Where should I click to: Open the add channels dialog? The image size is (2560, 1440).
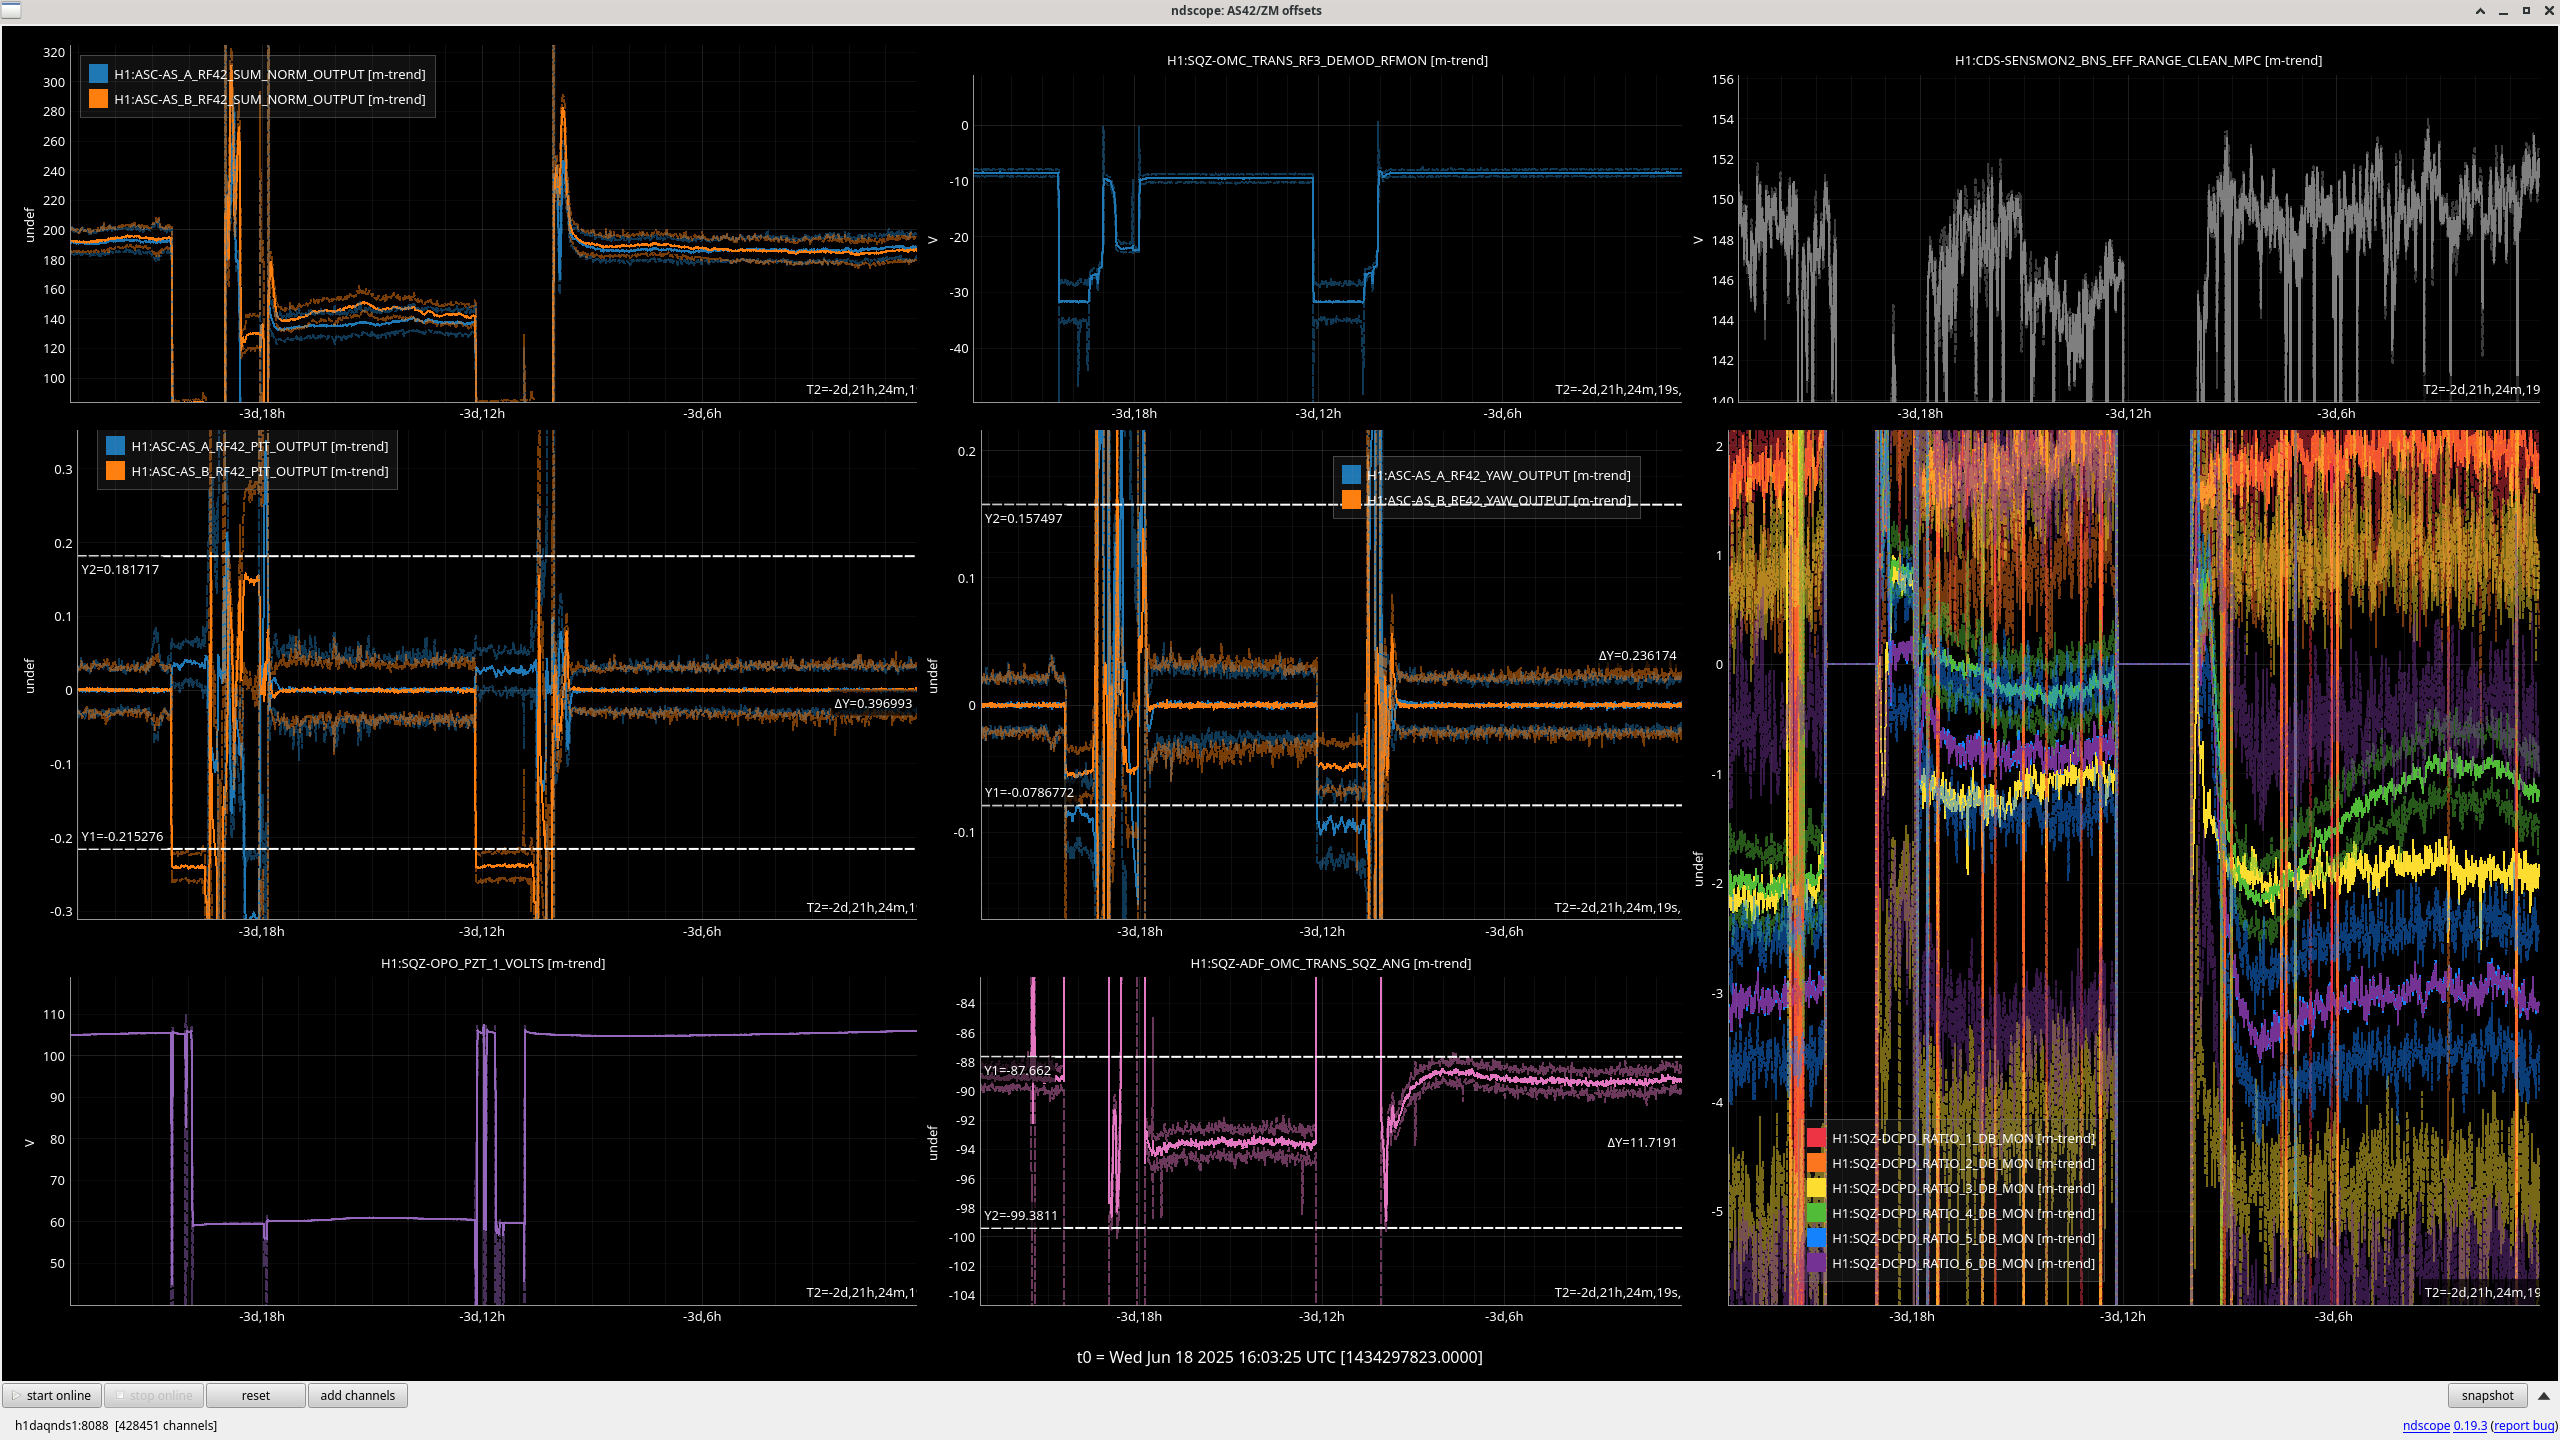[x=357, y=1395]
